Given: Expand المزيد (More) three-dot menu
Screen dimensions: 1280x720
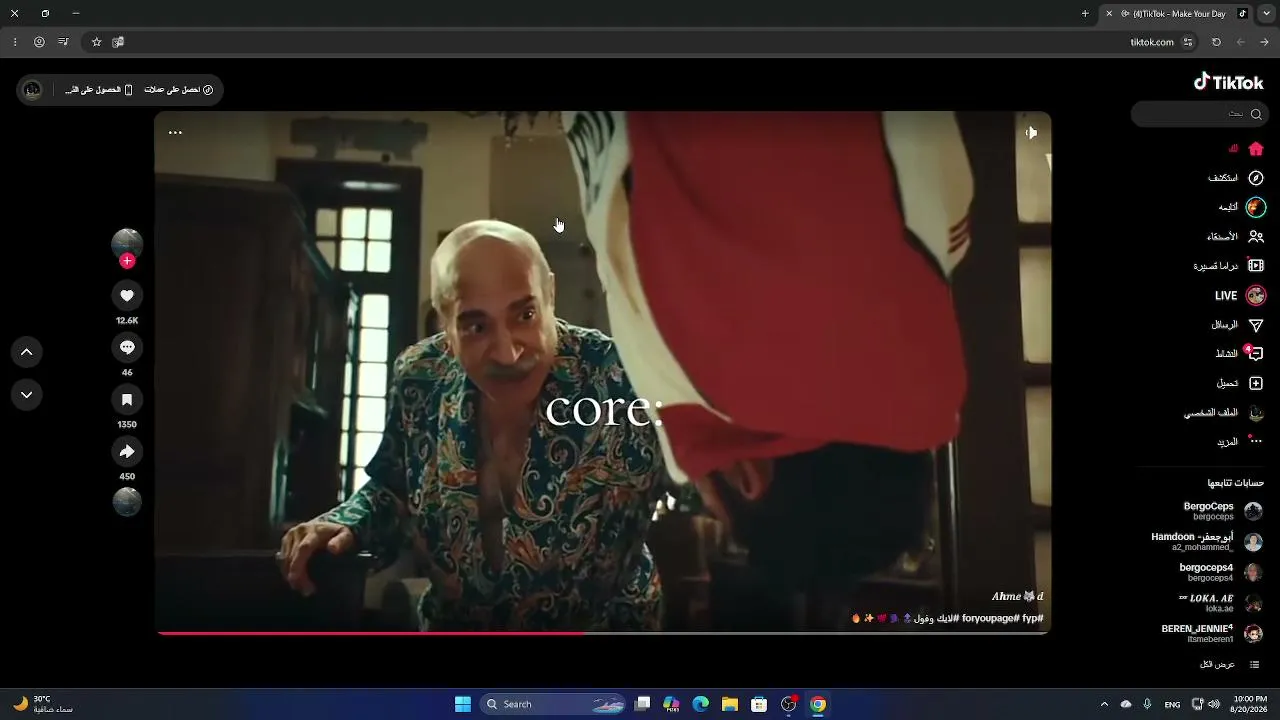Looking at the screenshot, I should pyautogui.click(x=1239, y=441).
